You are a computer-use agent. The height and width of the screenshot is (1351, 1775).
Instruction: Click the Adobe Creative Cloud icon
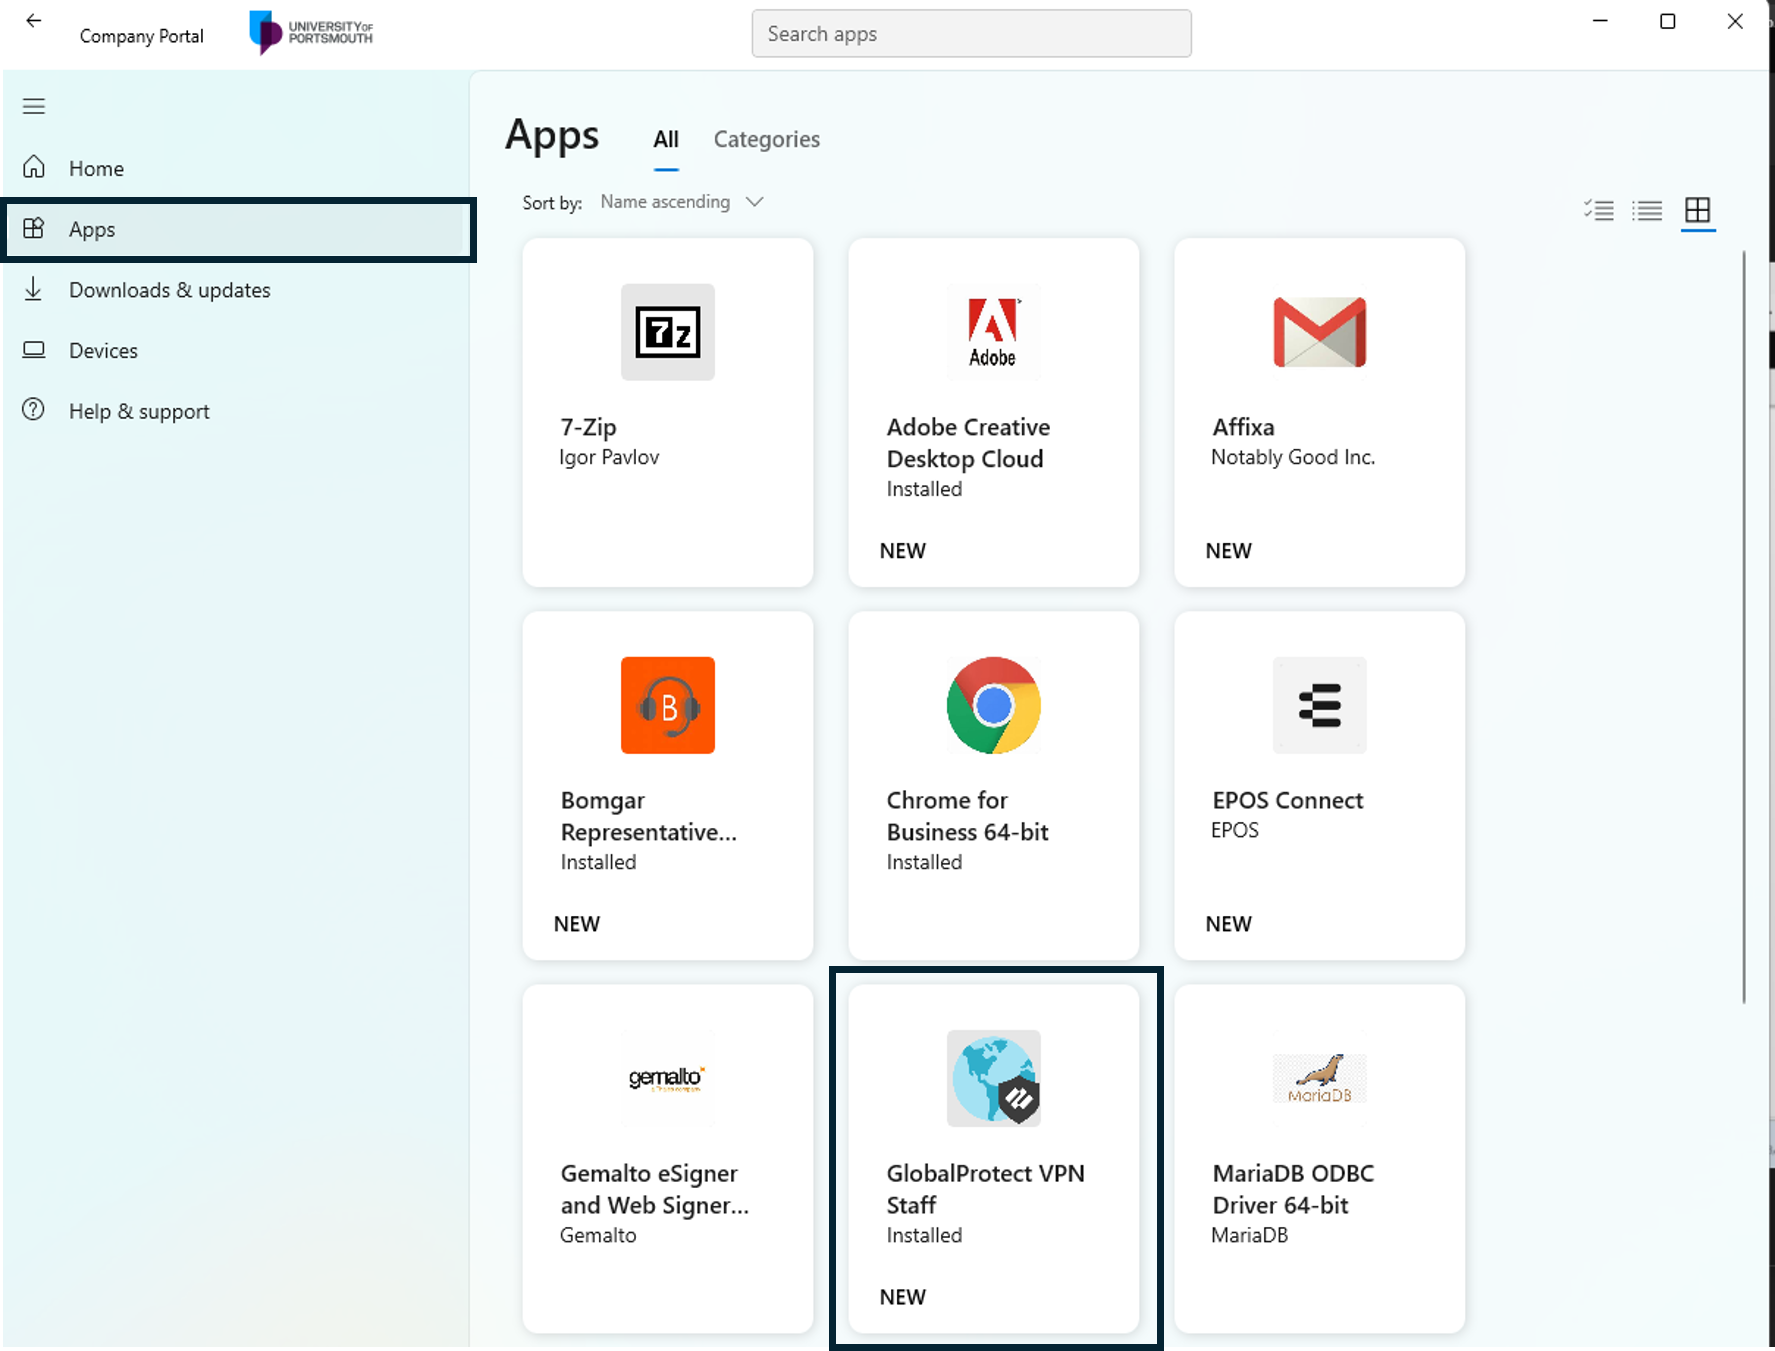(994, 332)
